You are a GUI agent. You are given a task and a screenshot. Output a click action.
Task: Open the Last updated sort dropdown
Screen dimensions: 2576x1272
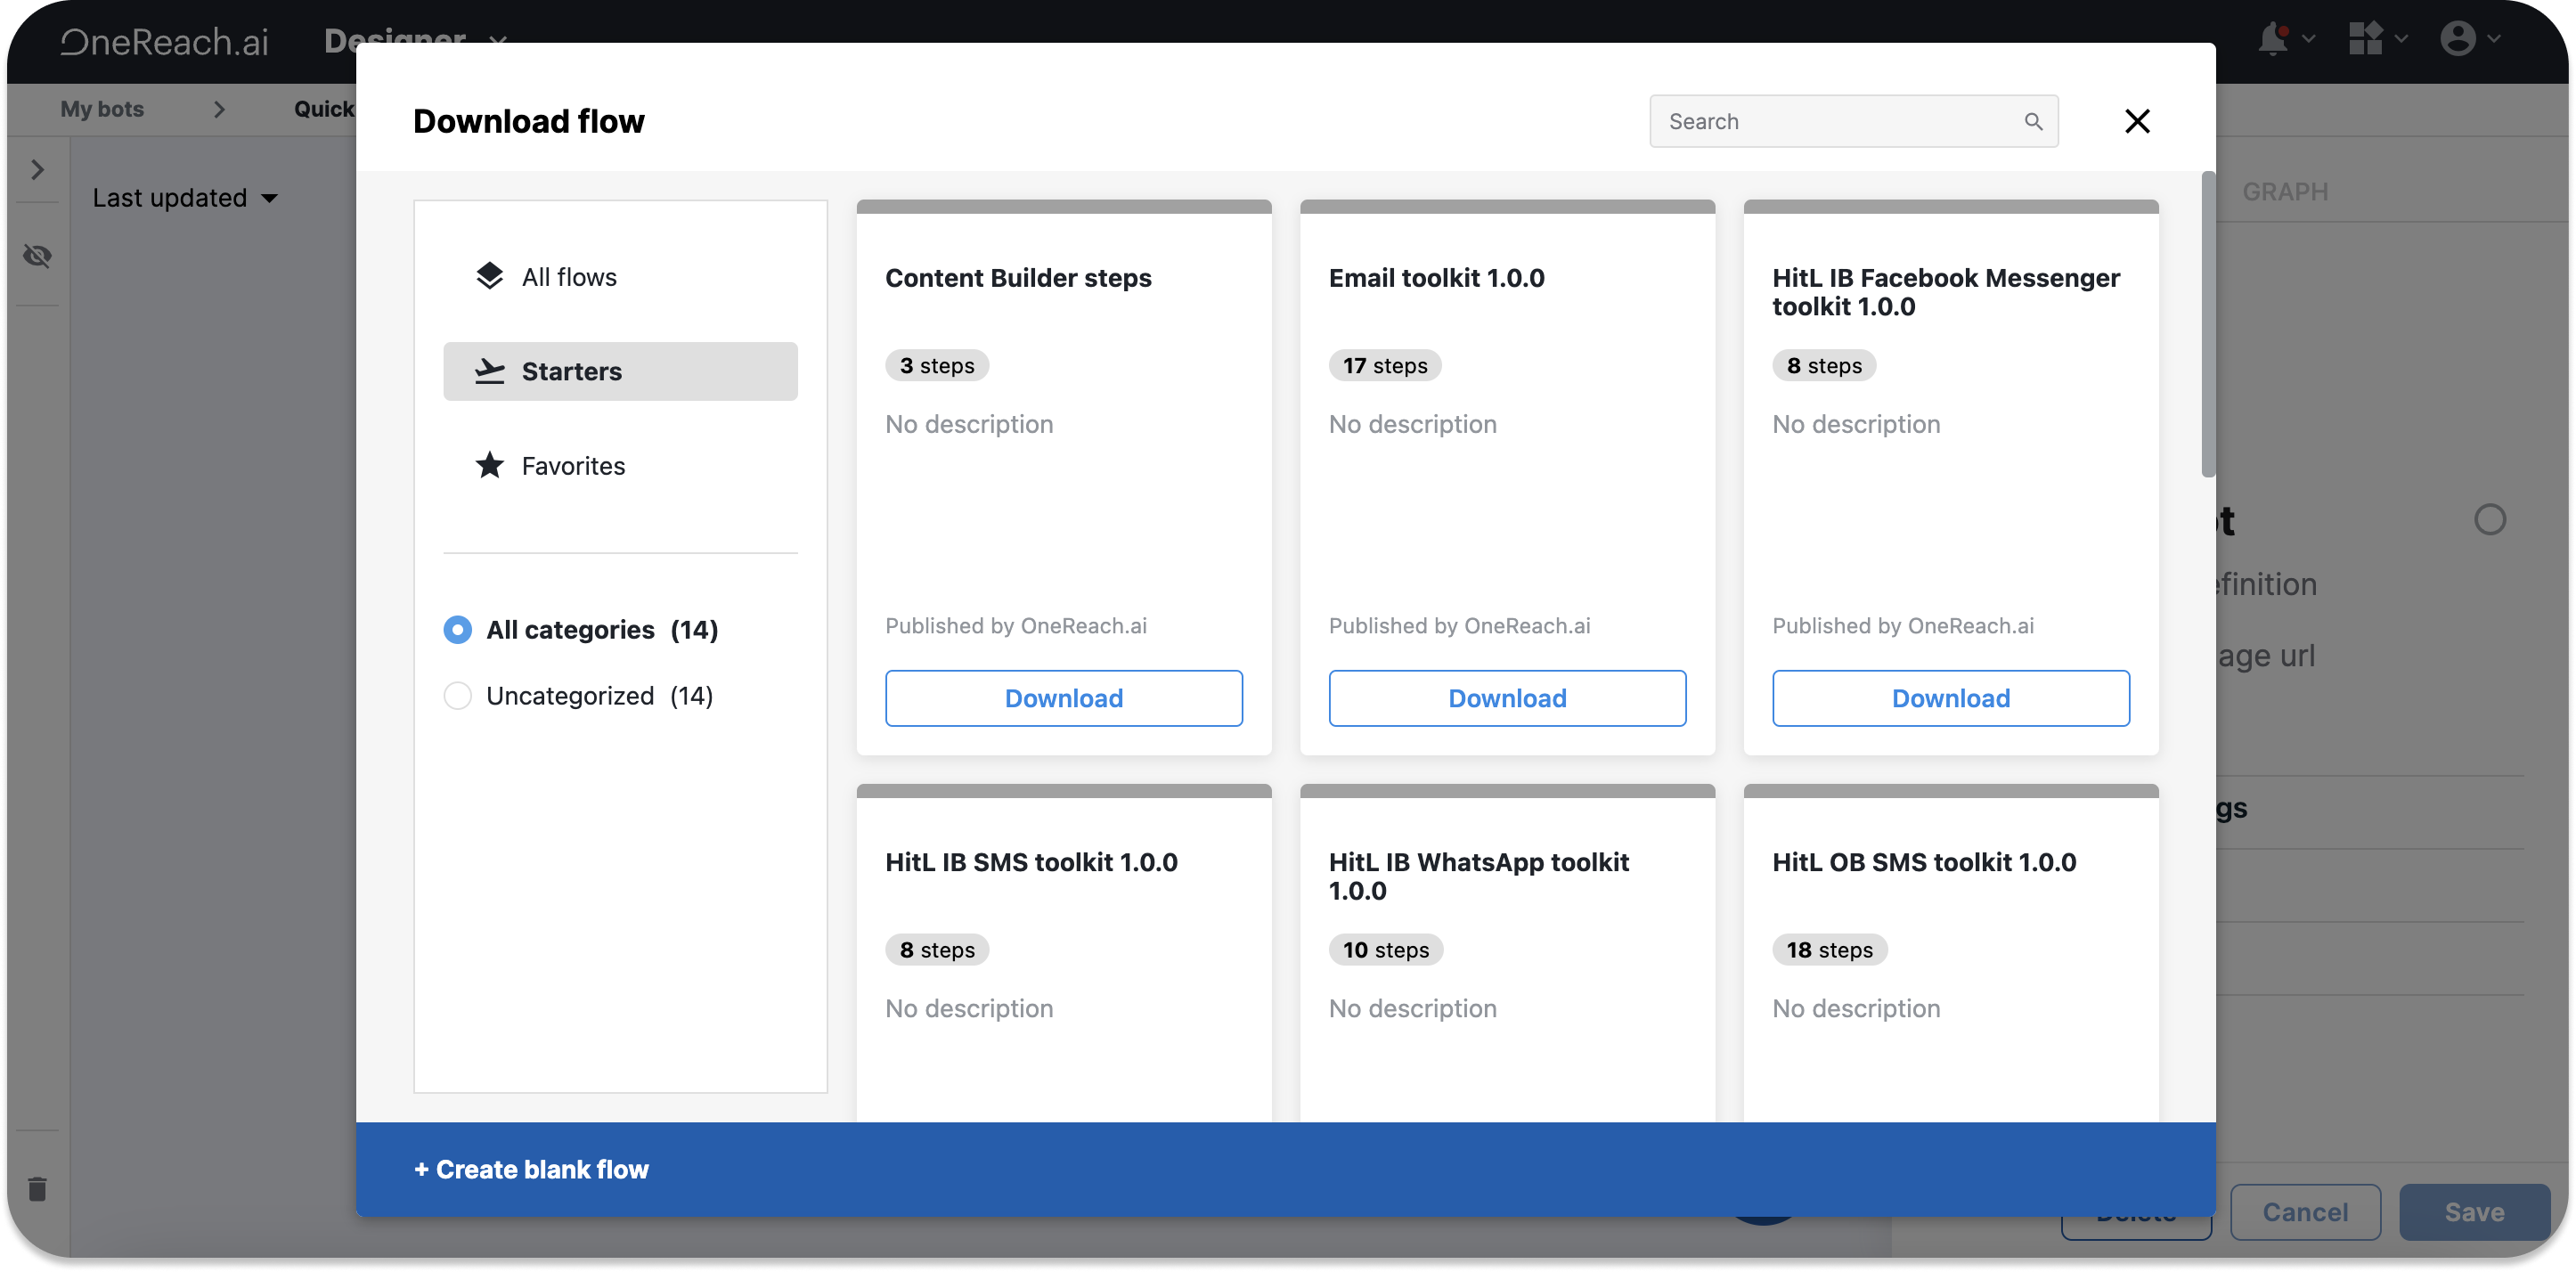(x=185, y=198)
